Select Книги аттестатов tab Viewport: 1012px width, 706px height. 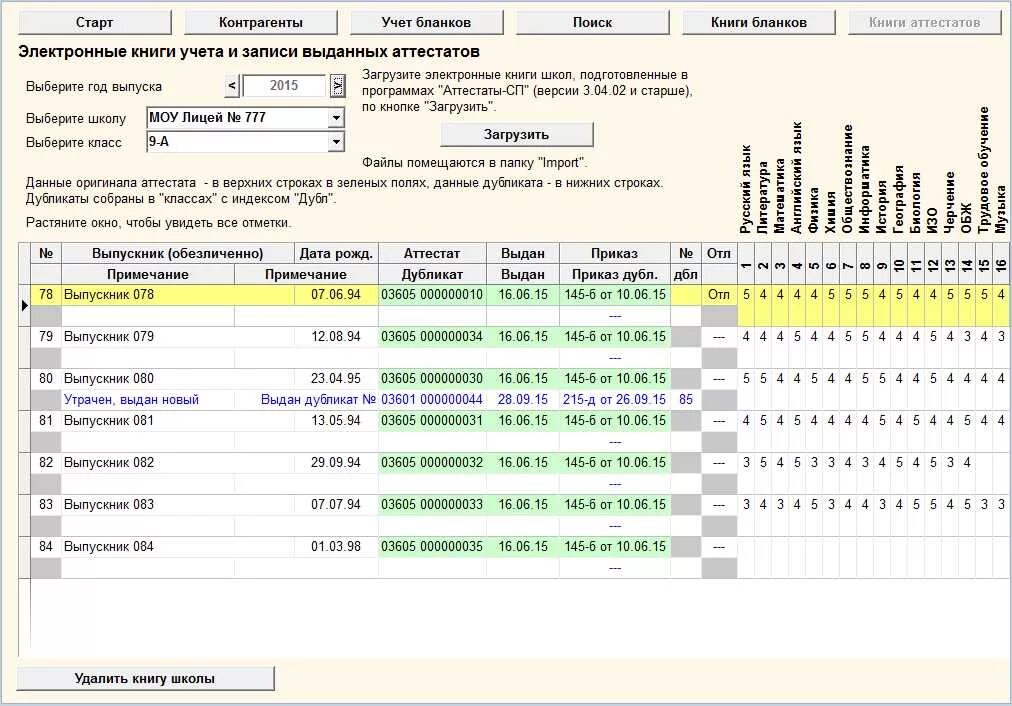tap(924, 23)
